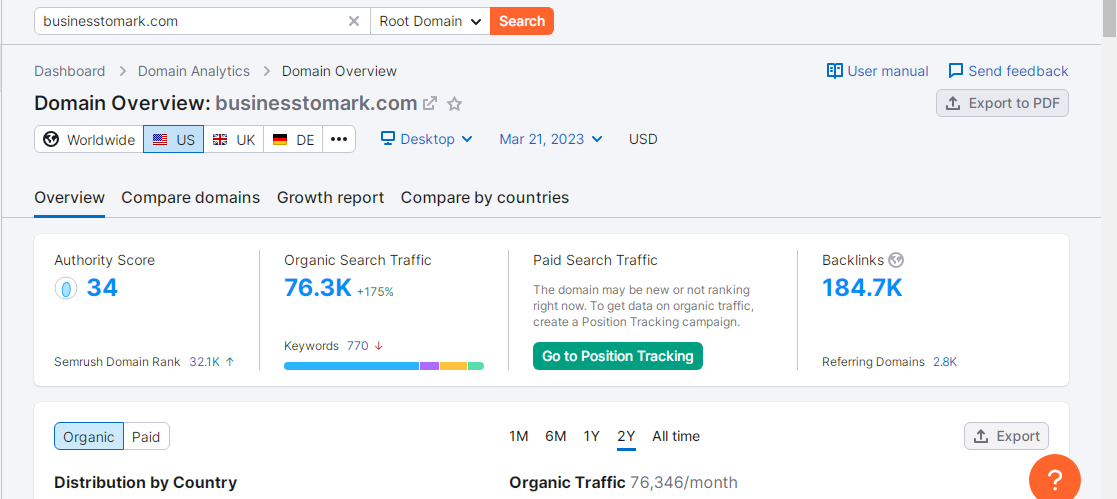
Task: Open the Growth report tab
Action: point(331,197)
